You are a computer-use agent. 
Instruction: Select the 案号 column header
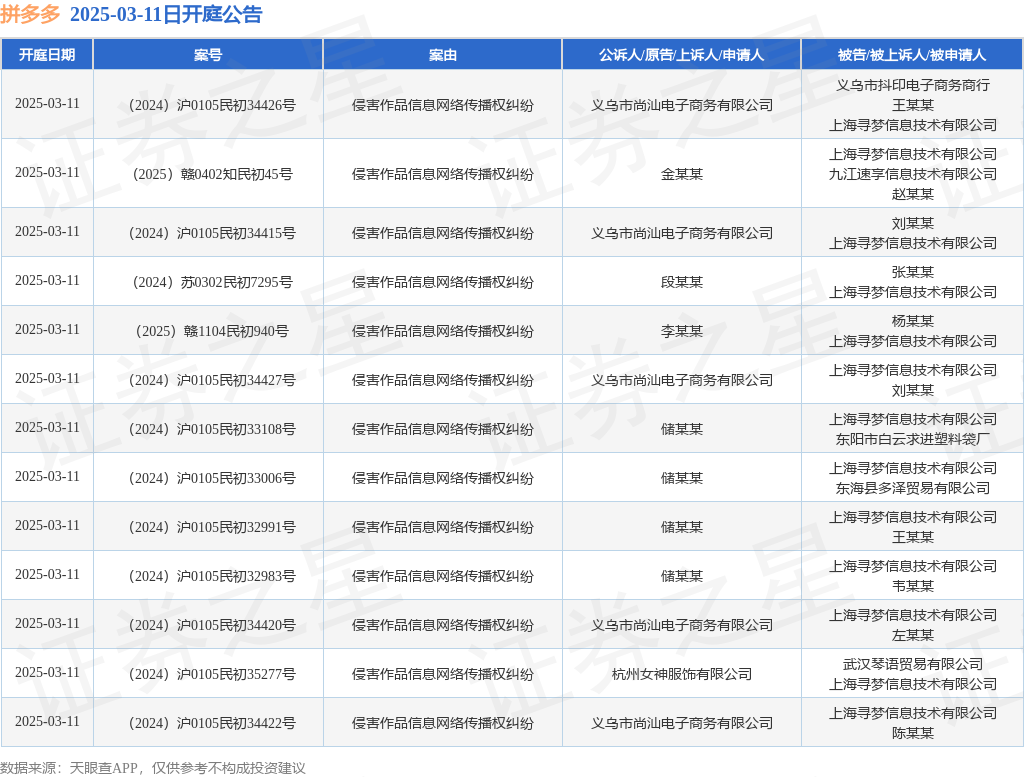(208, 55)
